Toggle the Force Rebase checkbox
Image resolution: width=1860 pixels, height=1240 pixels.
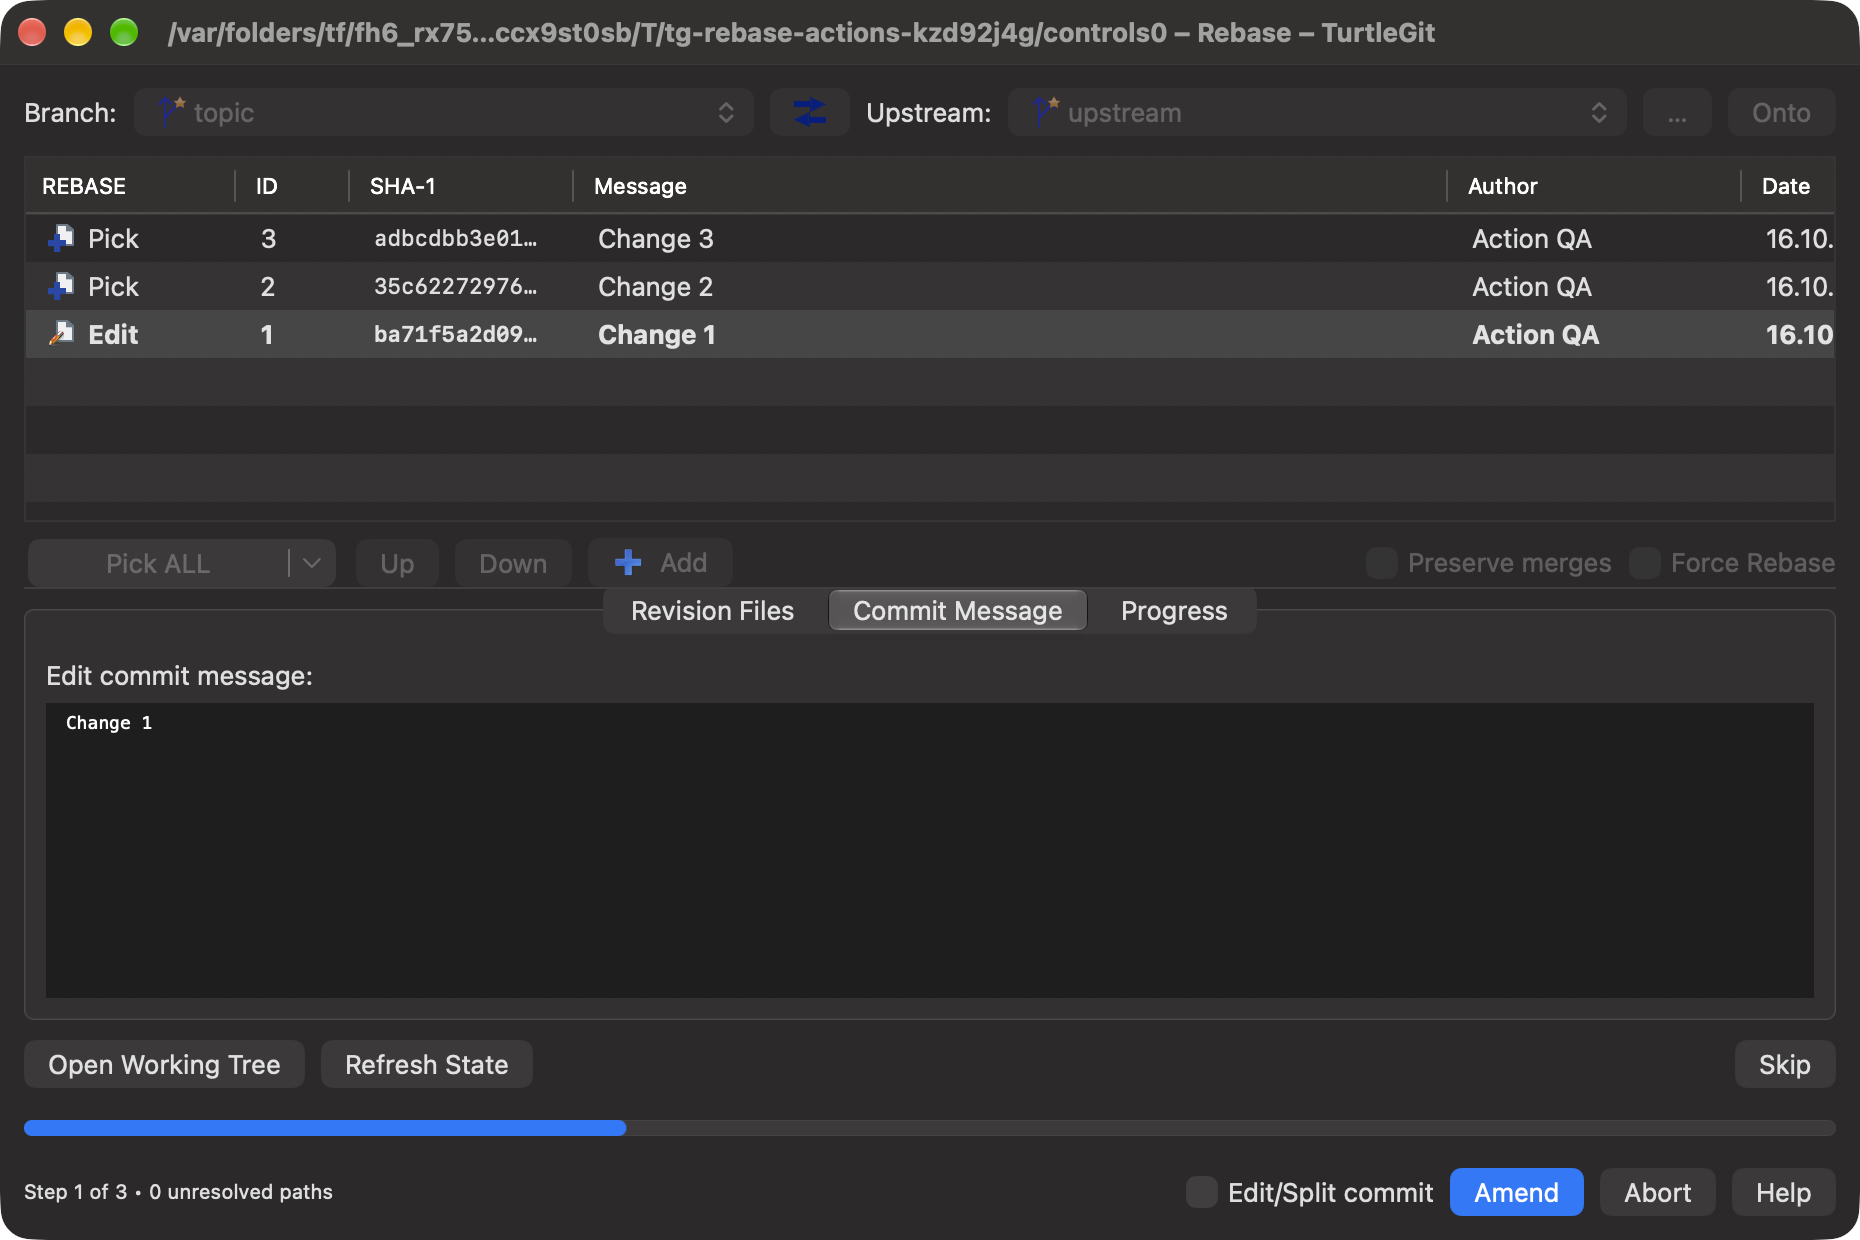[x=1645, y=563]
